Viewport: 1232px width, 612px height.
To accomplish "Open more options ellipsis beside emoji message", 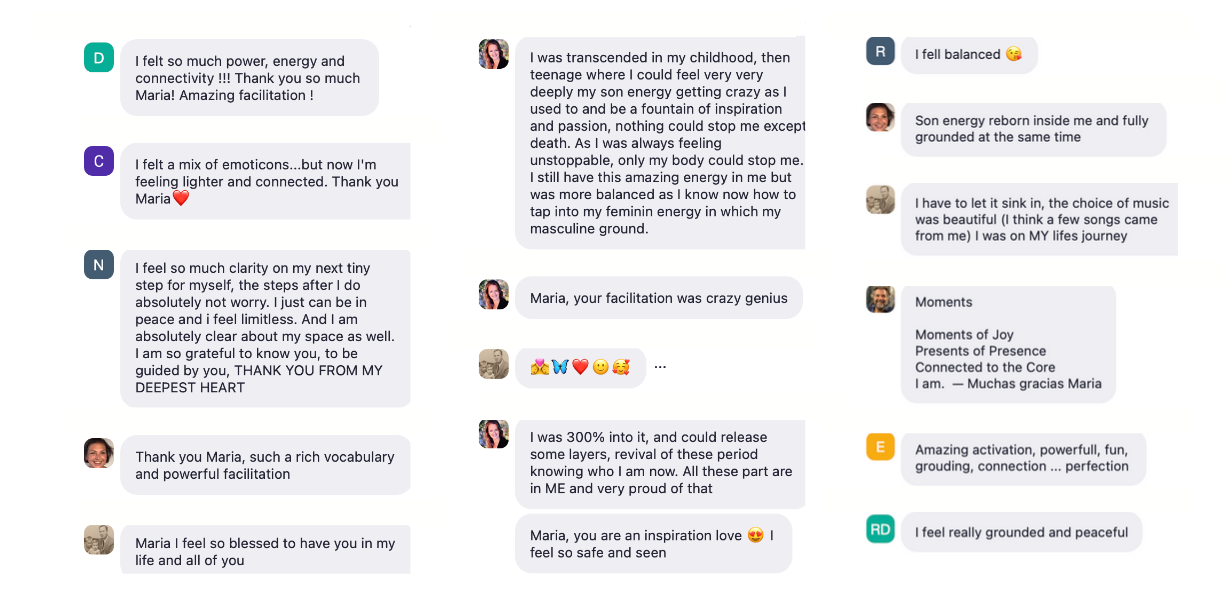I will tap(660, 367).
